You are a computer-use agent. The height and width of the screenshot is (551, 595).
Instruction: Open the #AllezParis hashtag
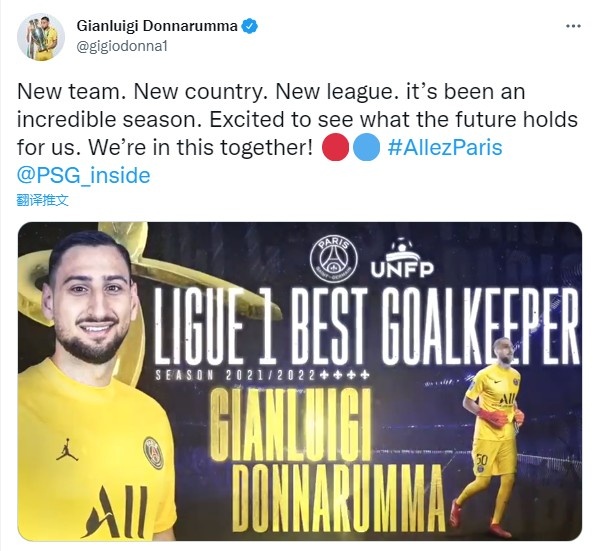point(445,147)
